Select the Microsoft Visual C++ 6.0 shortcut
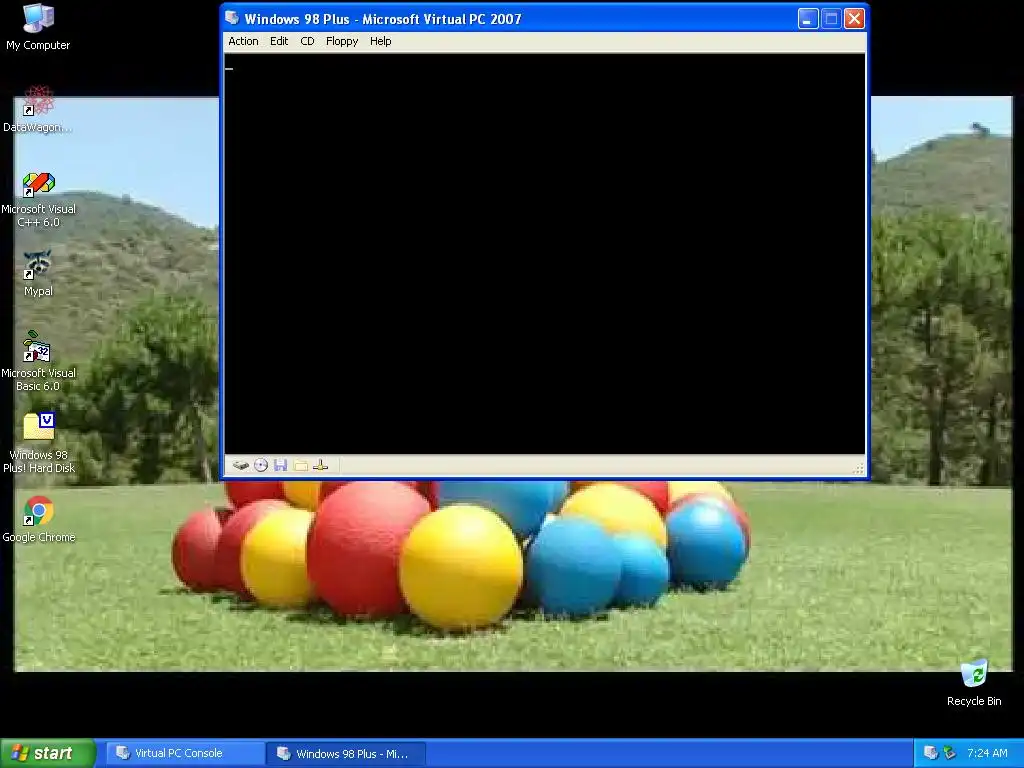Screen dimensions: 1024x768 tap(39, 199)
